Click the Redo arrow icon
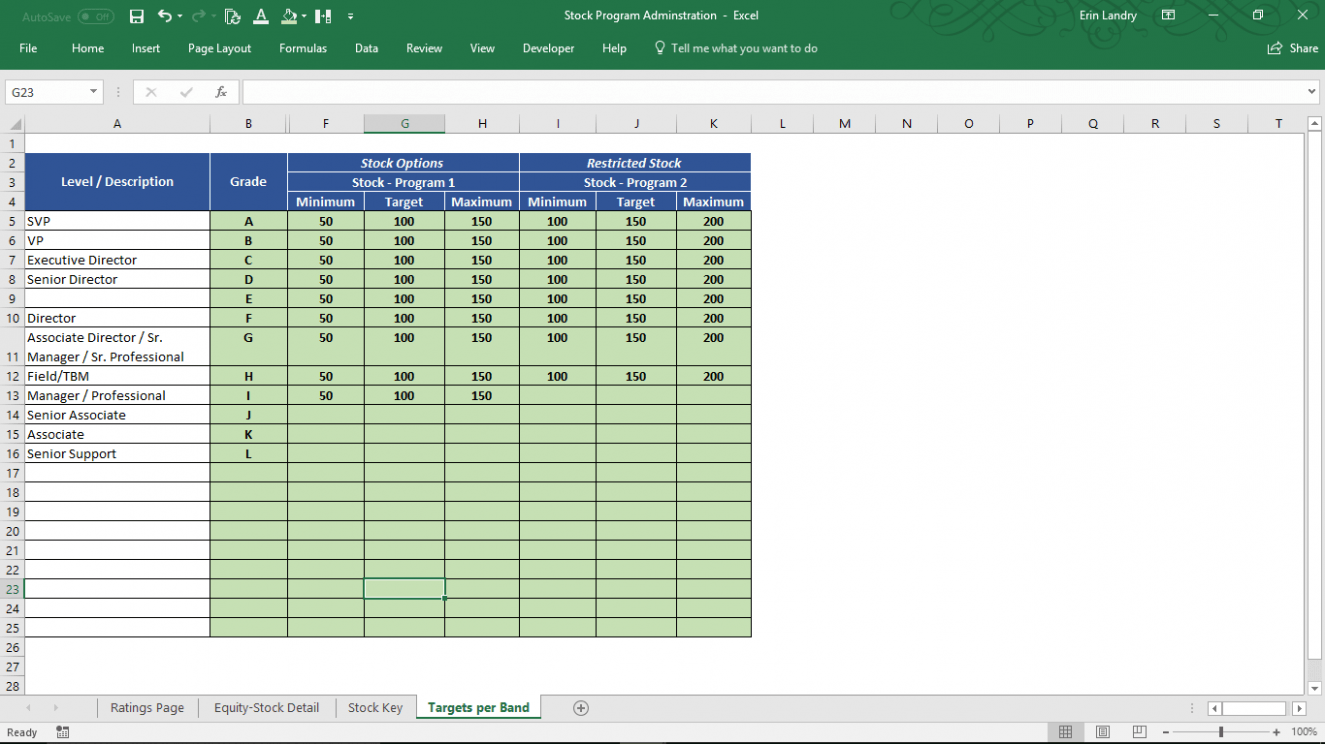Viewport: 1325px width, 744px height. (x=198, y=16)
